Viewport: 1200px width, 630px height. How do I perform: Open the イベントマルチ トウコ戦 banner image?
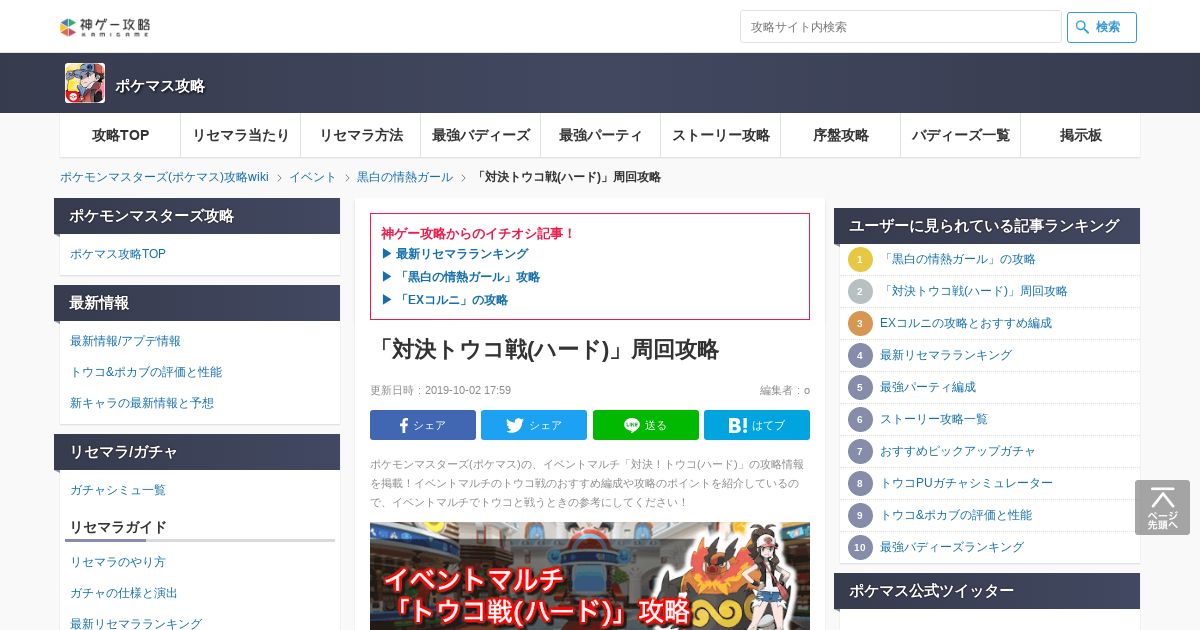pos(590,576)
